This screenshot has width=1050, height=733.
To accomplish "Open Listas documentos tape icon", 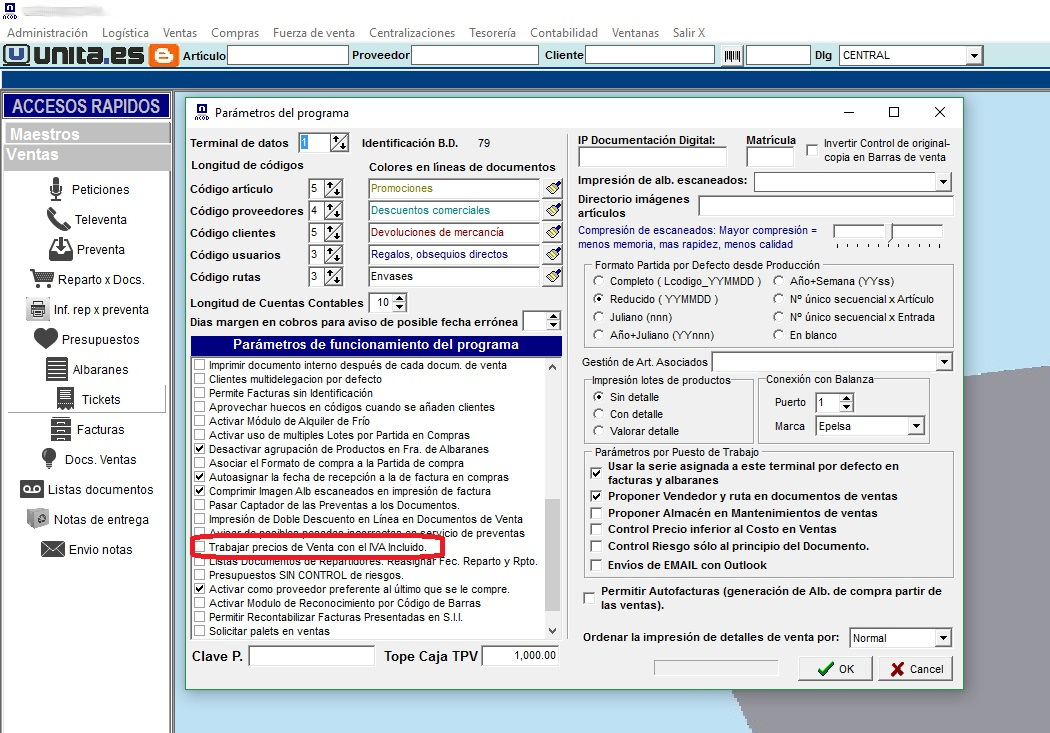I will pyautogui.click(x=31, y=489).
